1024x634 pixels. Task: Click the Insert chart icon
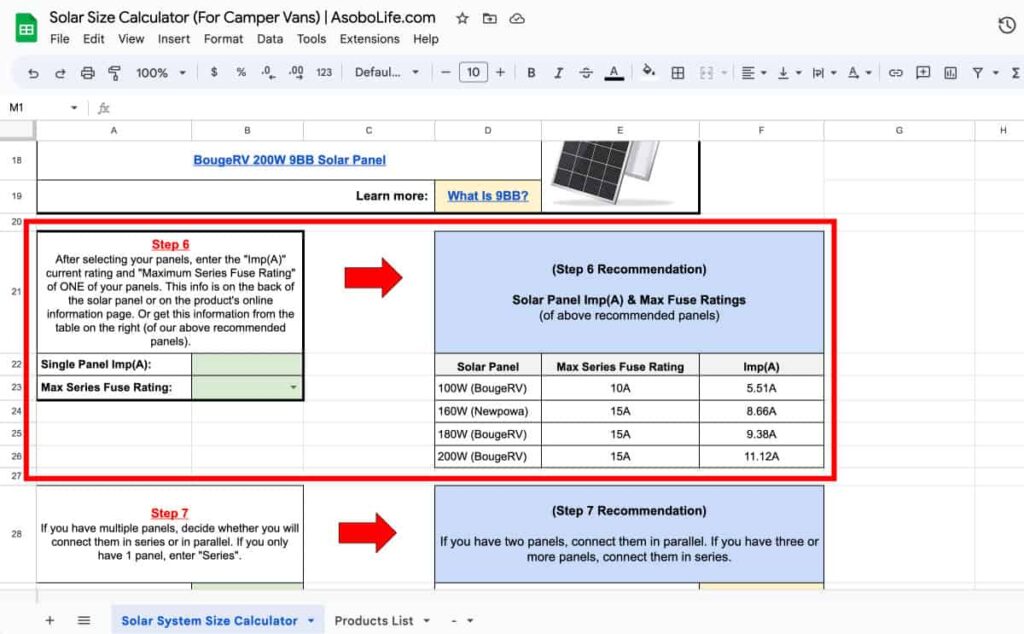tap(950, 72)
